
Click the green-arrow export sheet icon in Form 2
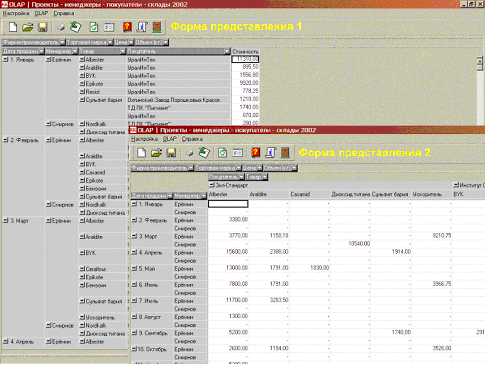[x=204, y=153]
